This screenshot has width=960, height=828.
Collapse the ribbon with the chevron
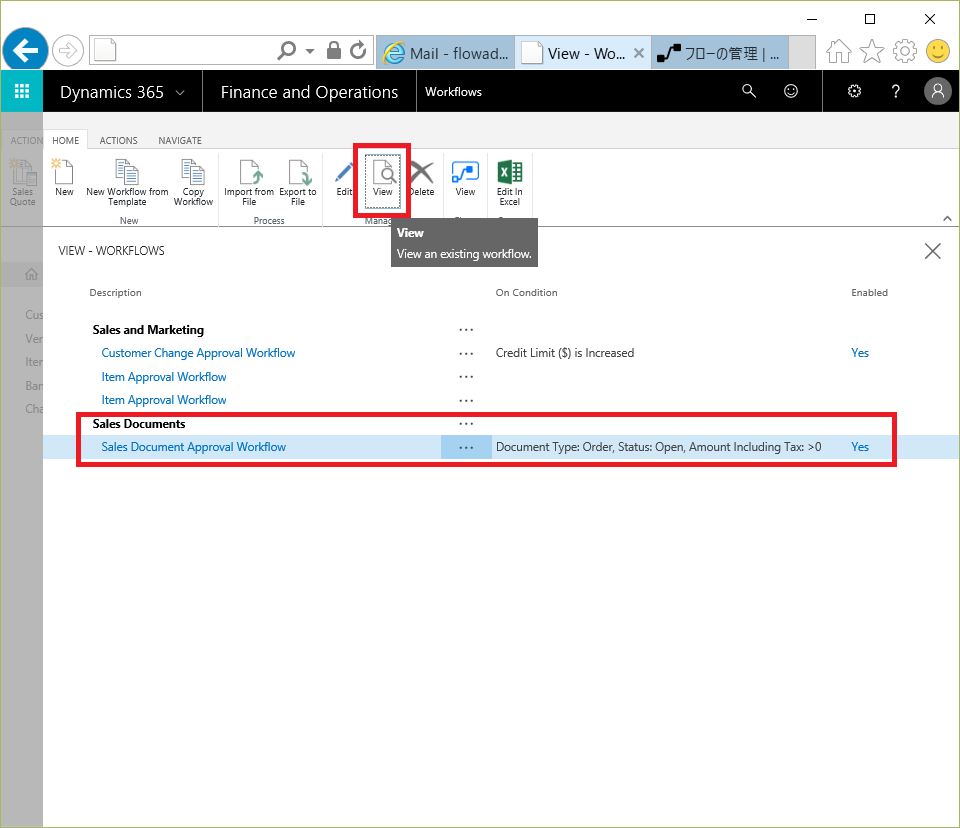click(x=947, y=219)
